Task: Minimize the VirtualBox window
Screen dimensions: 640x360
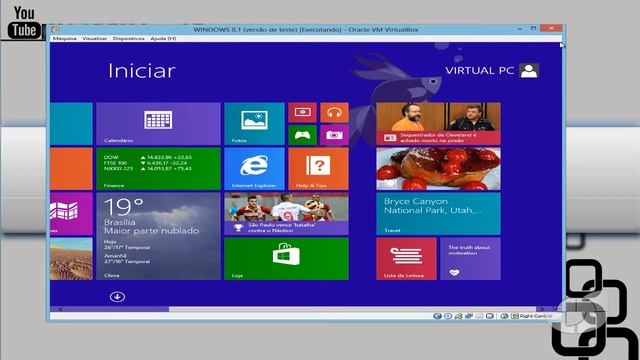Action: (x=520, y=29)
